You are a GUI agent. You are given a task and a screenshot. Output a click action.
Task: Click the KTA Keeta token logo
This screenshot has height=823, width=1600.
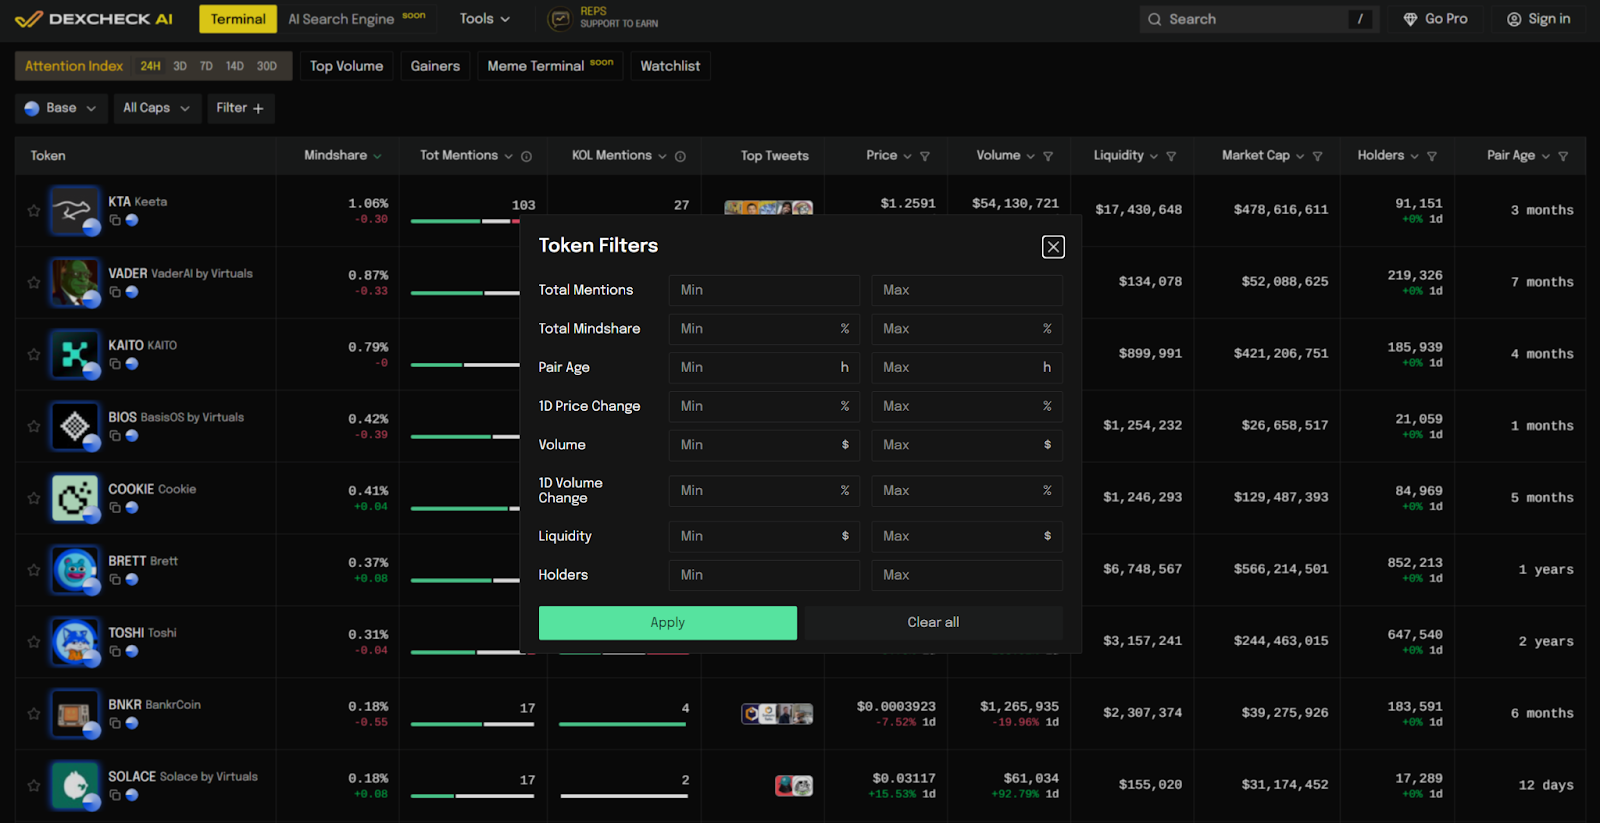tap(75, 211)
